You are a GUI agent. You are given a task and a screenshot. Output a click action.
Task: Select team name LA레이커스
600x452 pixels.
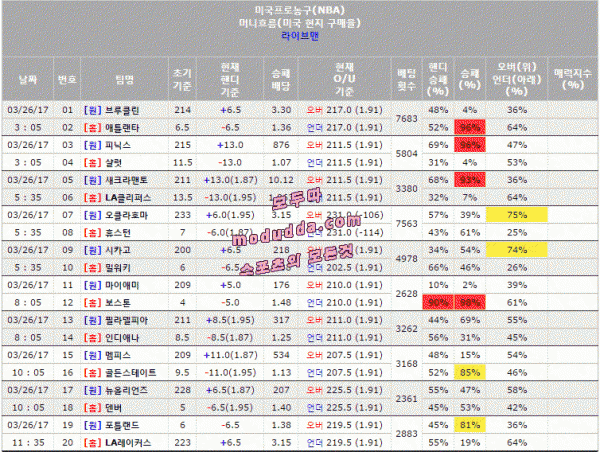pyautogui.click(x=128, y=443)
